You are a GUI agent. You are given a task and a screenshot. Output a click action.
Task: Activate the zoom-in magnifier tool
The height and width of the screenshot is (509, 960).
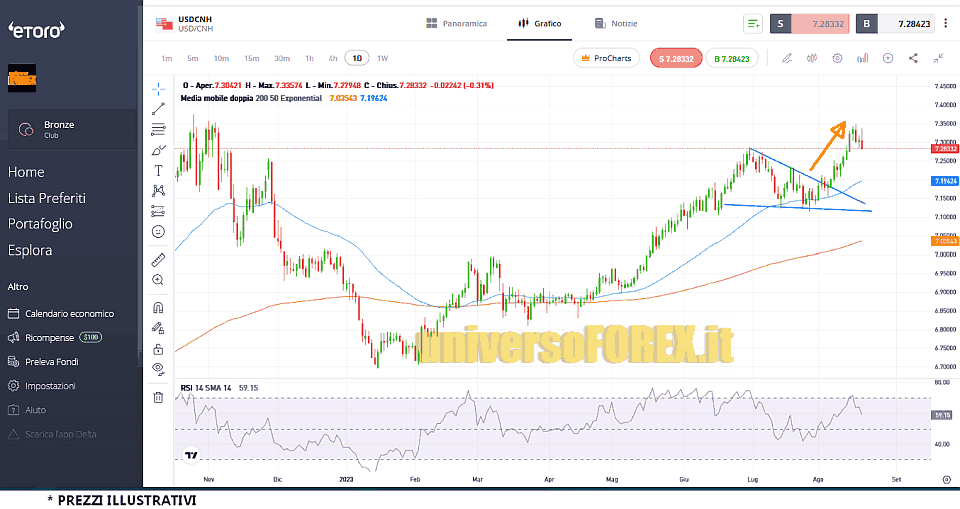click(x=158, y=280)
